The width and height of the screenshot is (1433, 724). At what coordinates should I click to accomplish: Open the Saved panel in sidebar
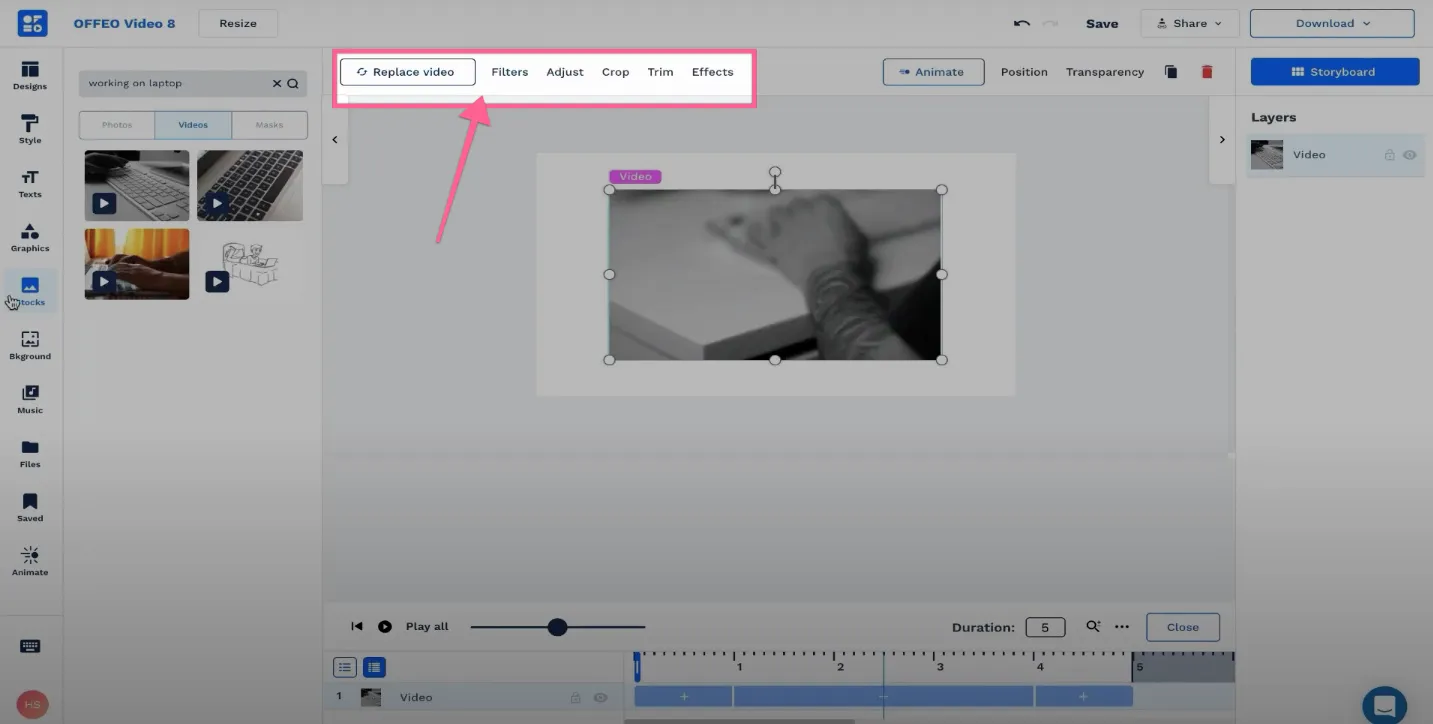[30, 507]
